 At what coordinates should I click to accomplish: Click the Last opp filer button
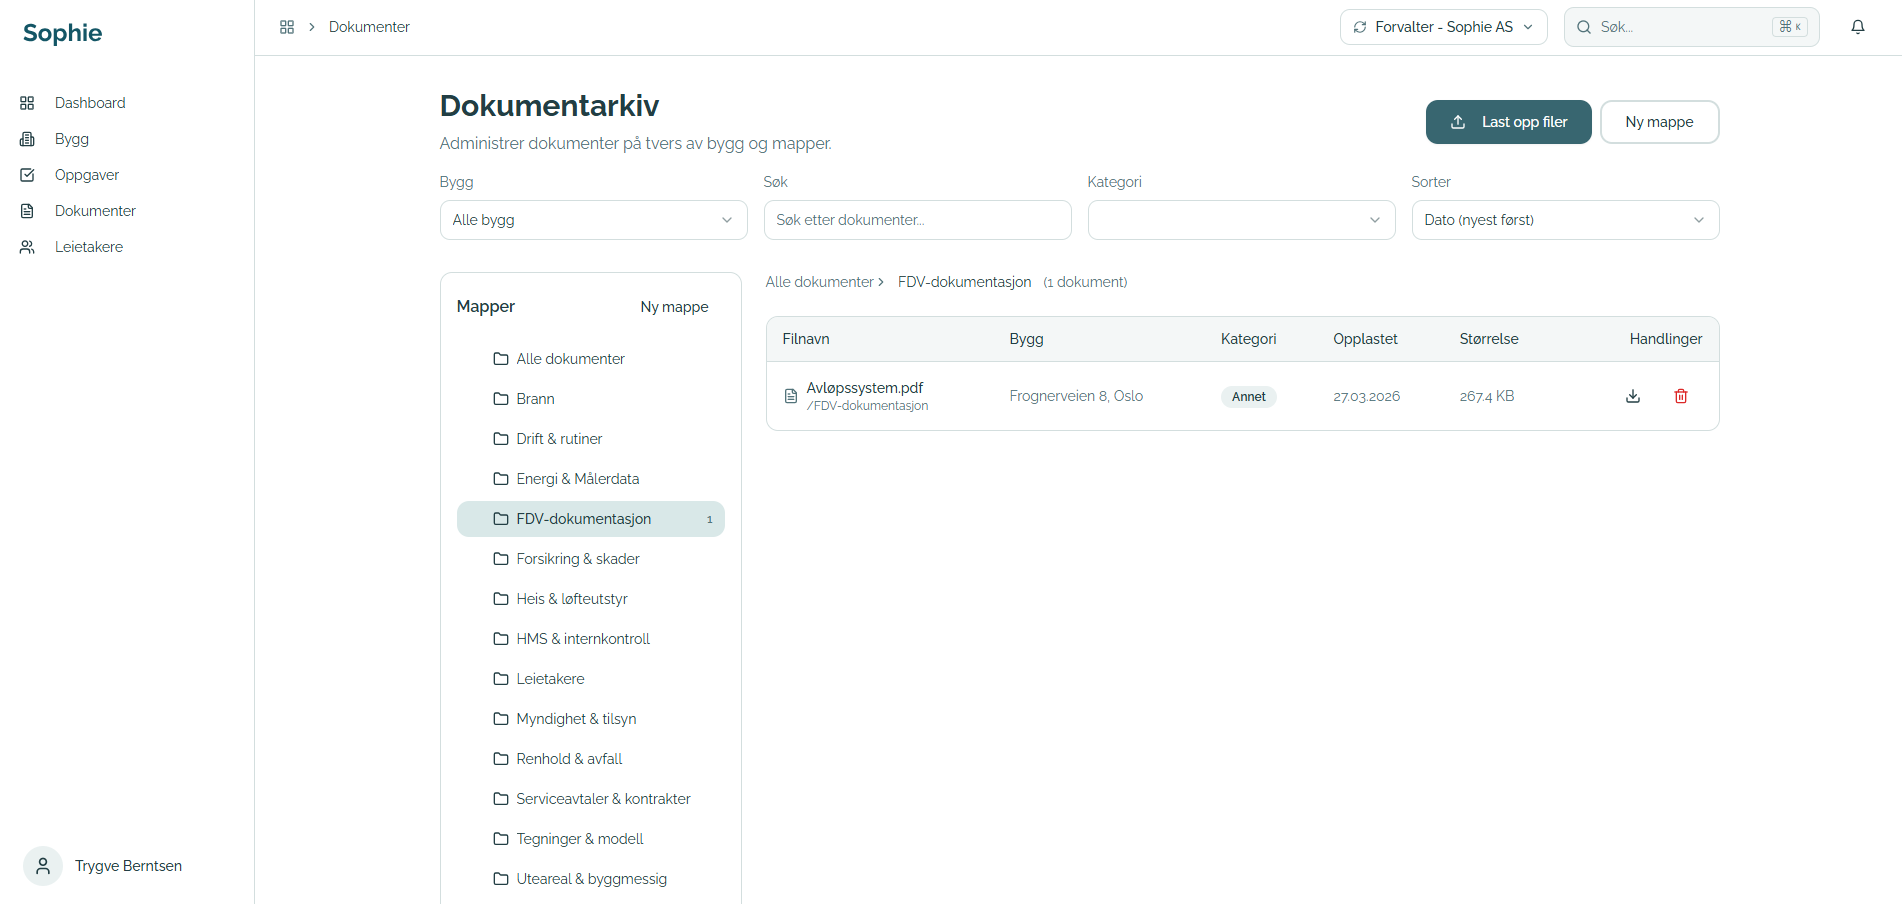tap(1509, 122)
